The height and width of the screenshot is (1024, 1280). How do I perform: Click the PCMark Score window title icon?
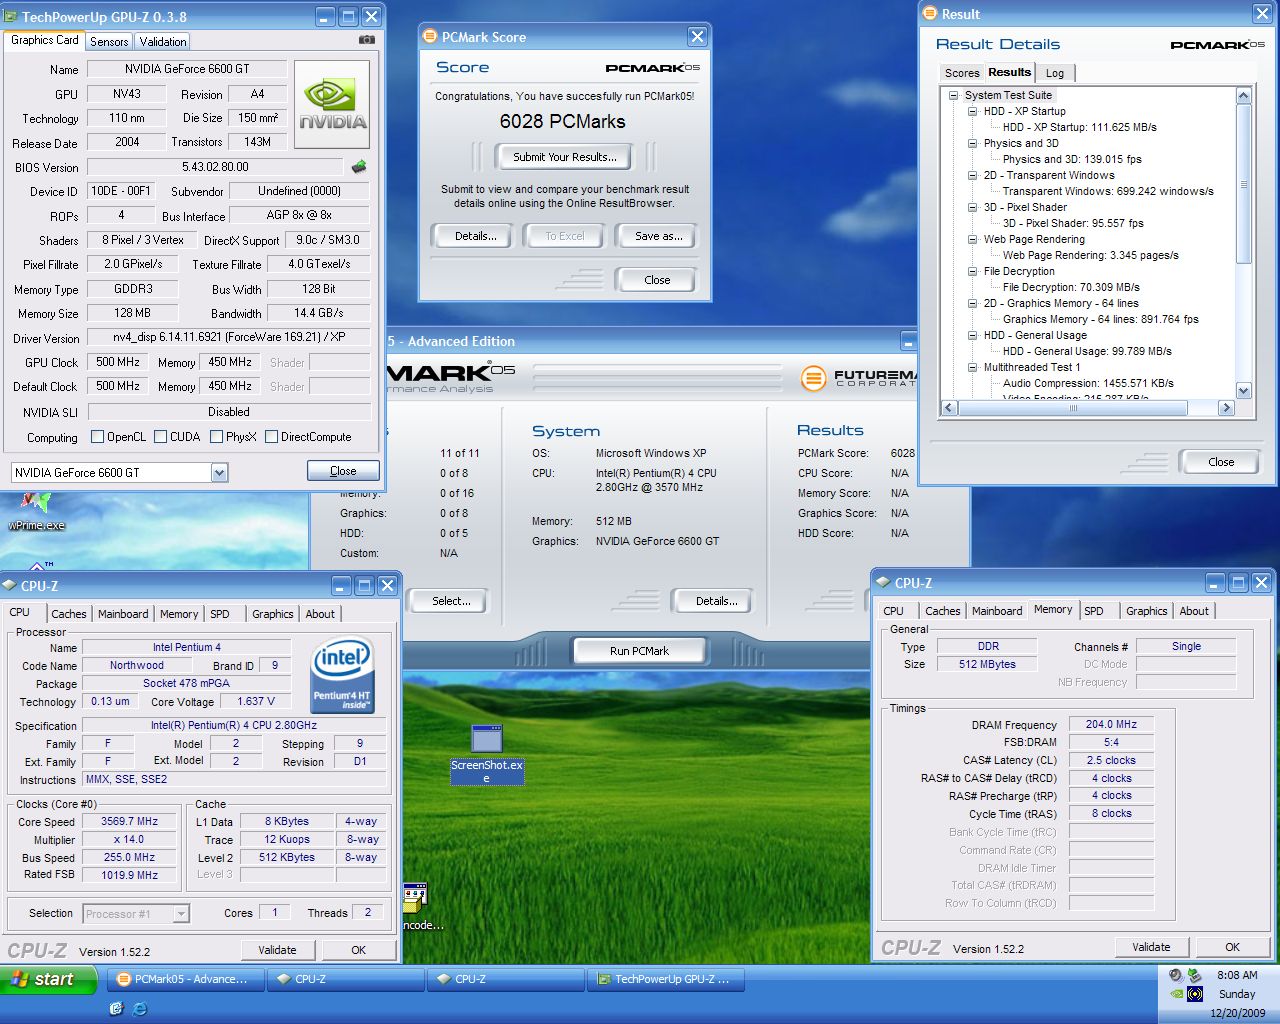pyautogui.click(x=431, y=37)
